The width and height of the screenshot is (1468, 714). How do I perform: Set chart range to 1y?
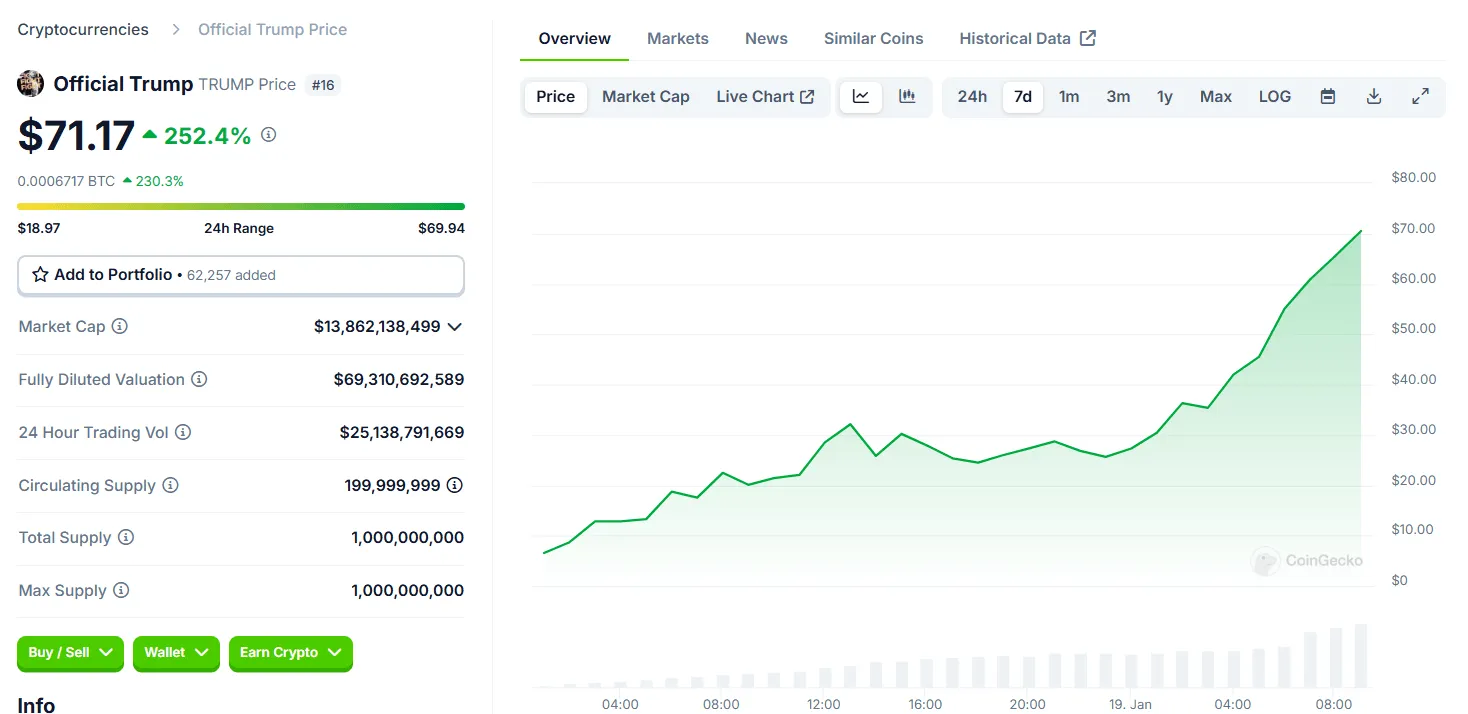point(1165,97)
